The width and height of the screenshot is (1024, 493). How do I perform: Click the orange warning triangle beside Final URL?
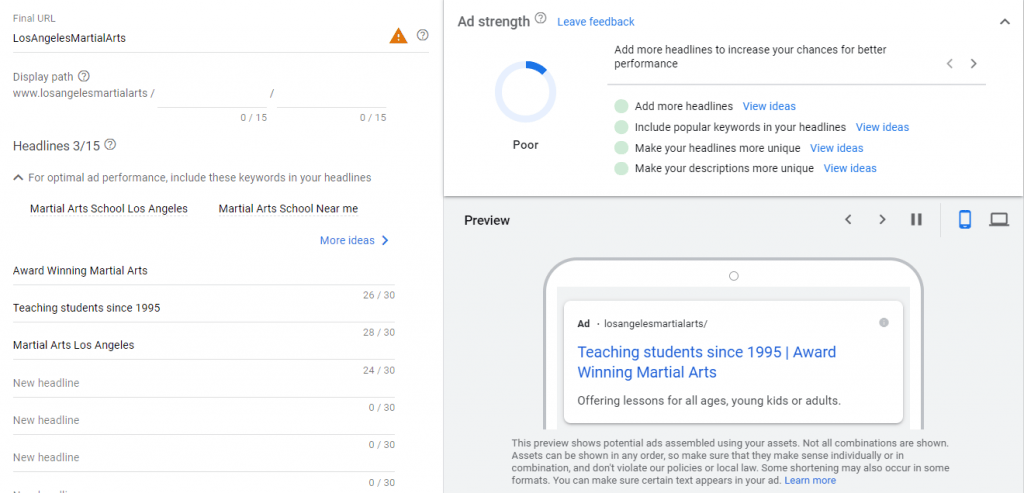pos(398,36)
